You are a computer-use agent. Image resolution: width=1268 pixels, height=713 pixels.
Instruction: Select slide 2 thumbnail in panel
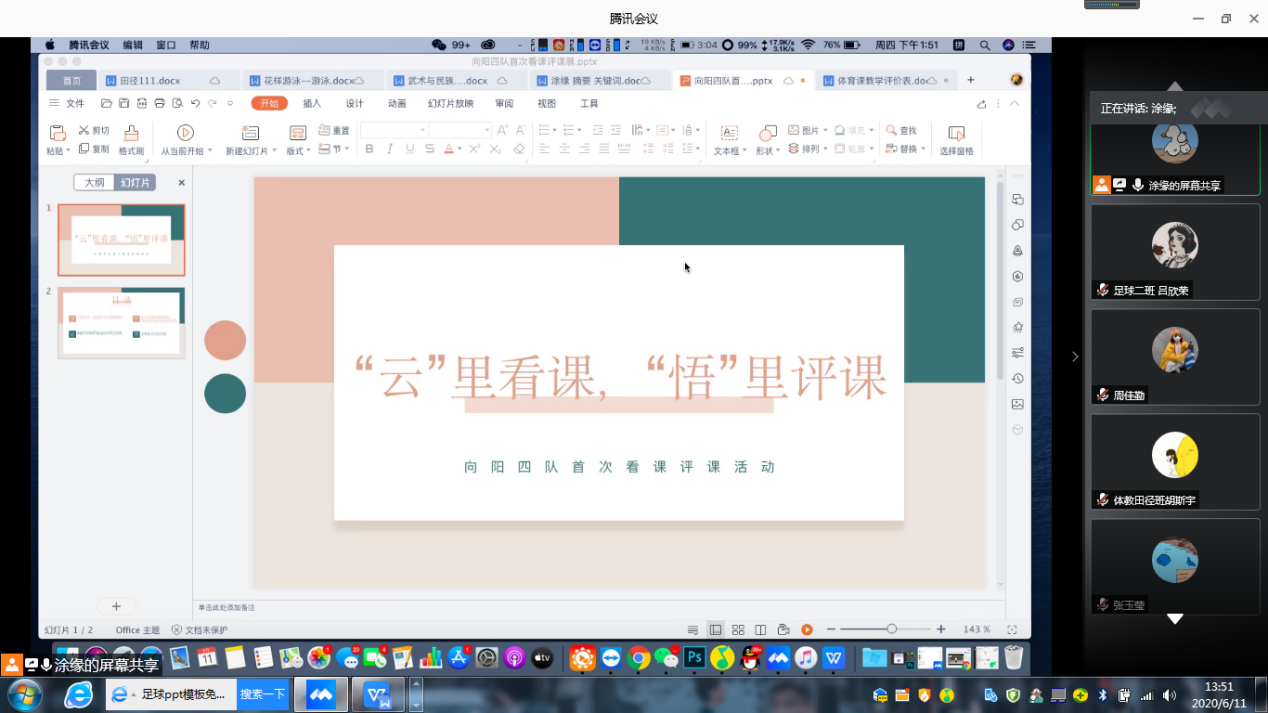click(122, 322)
